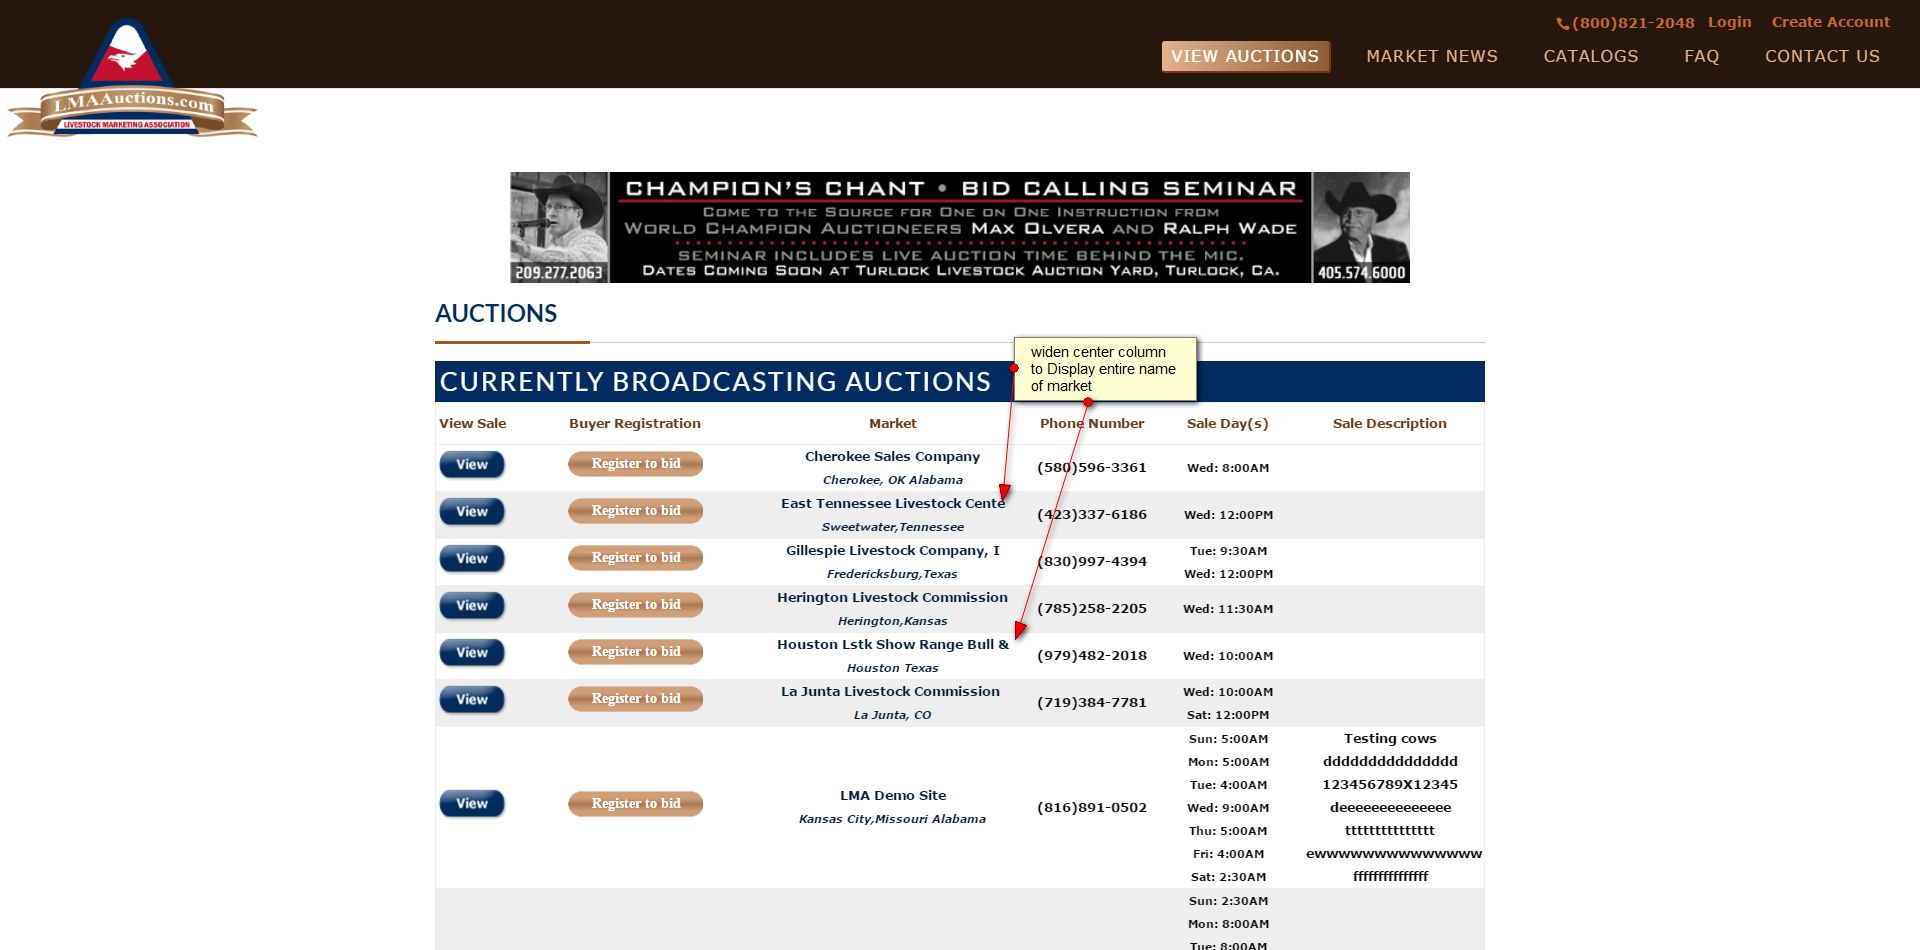Register to bid at LMA Demo Site
Viewport: 1920px width, 950px height.
pos(635,804)
